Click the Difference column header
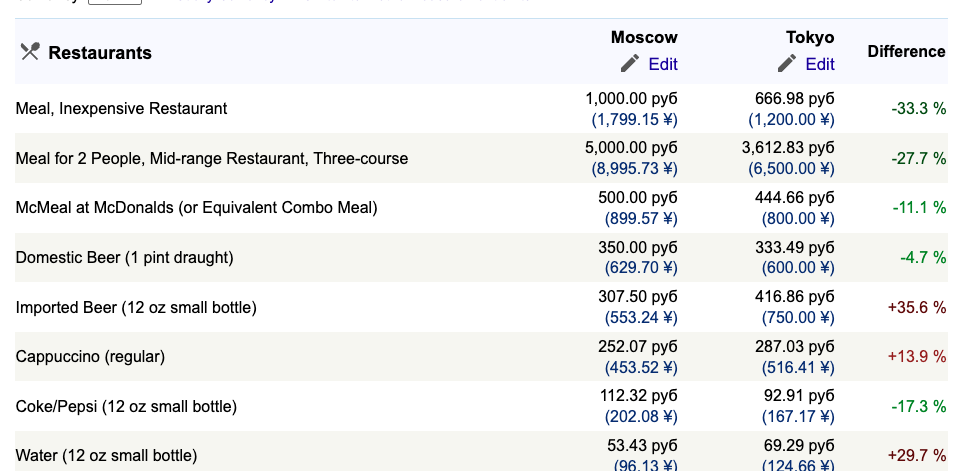969x471 pixels. tap(907, 51)
